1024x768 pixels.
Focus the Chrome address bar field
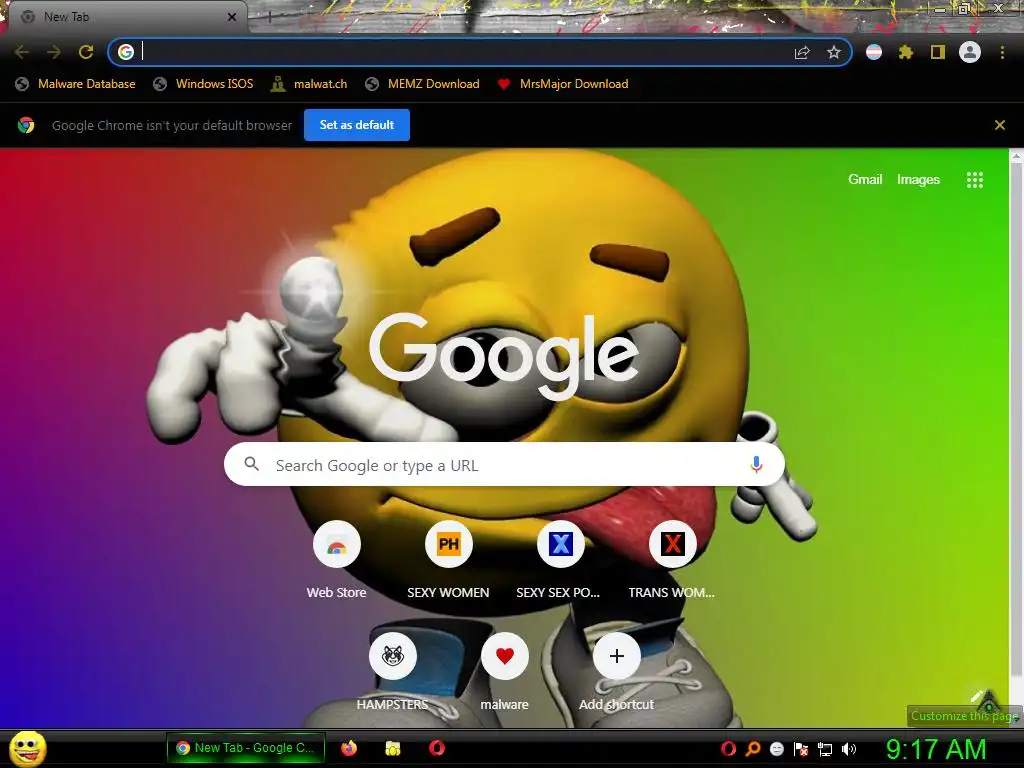pos(480,52)
